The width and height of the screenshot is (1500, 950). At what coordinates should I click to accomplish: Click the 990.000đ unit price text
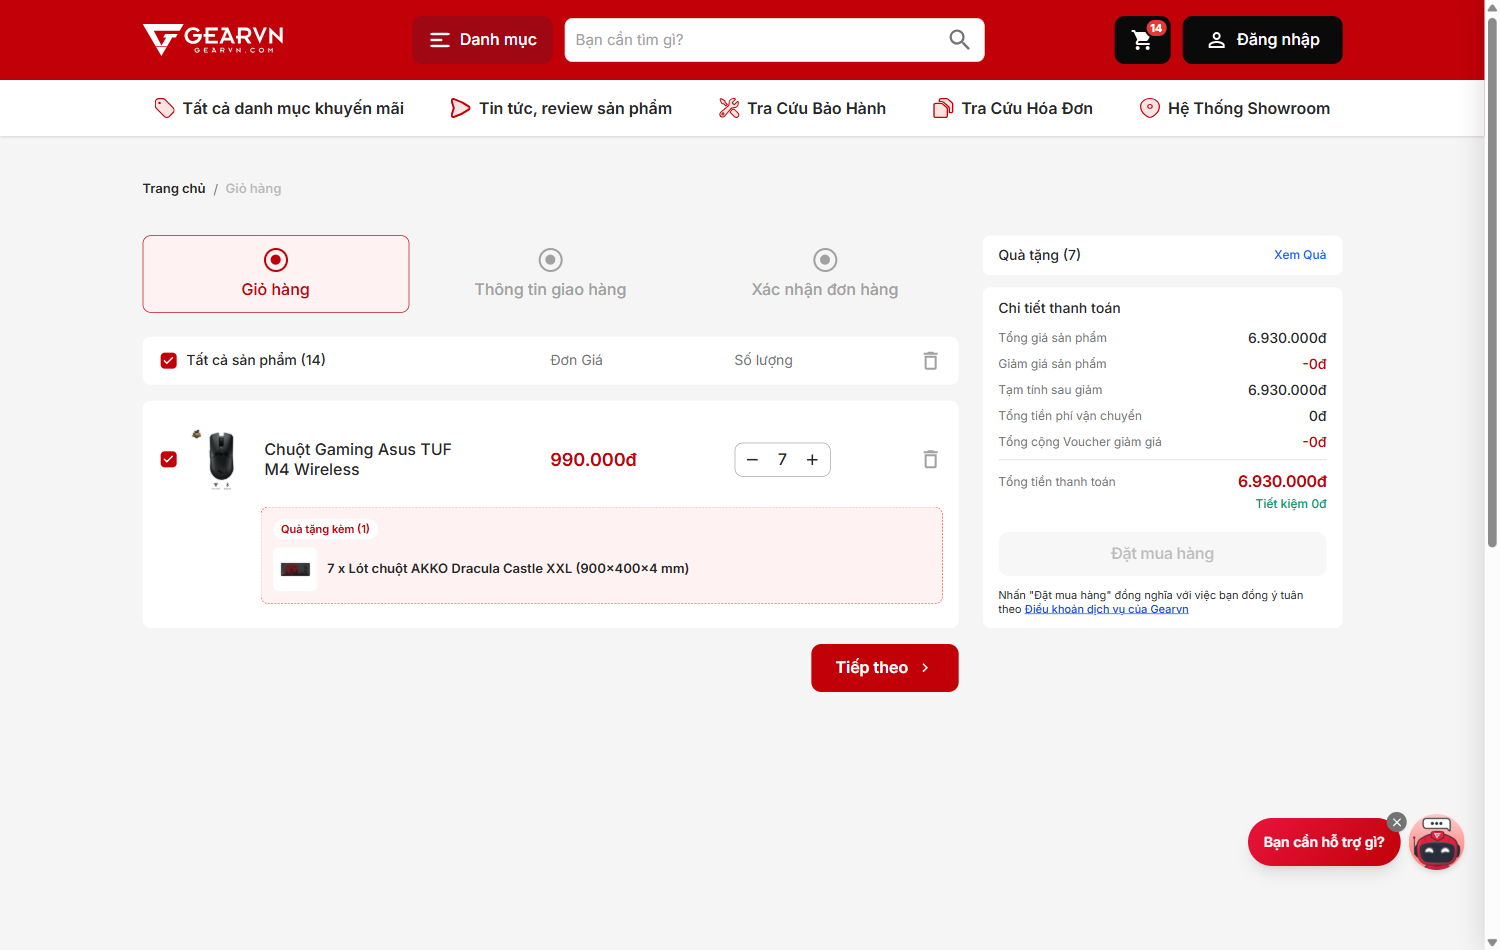click(x=593, y=460)
